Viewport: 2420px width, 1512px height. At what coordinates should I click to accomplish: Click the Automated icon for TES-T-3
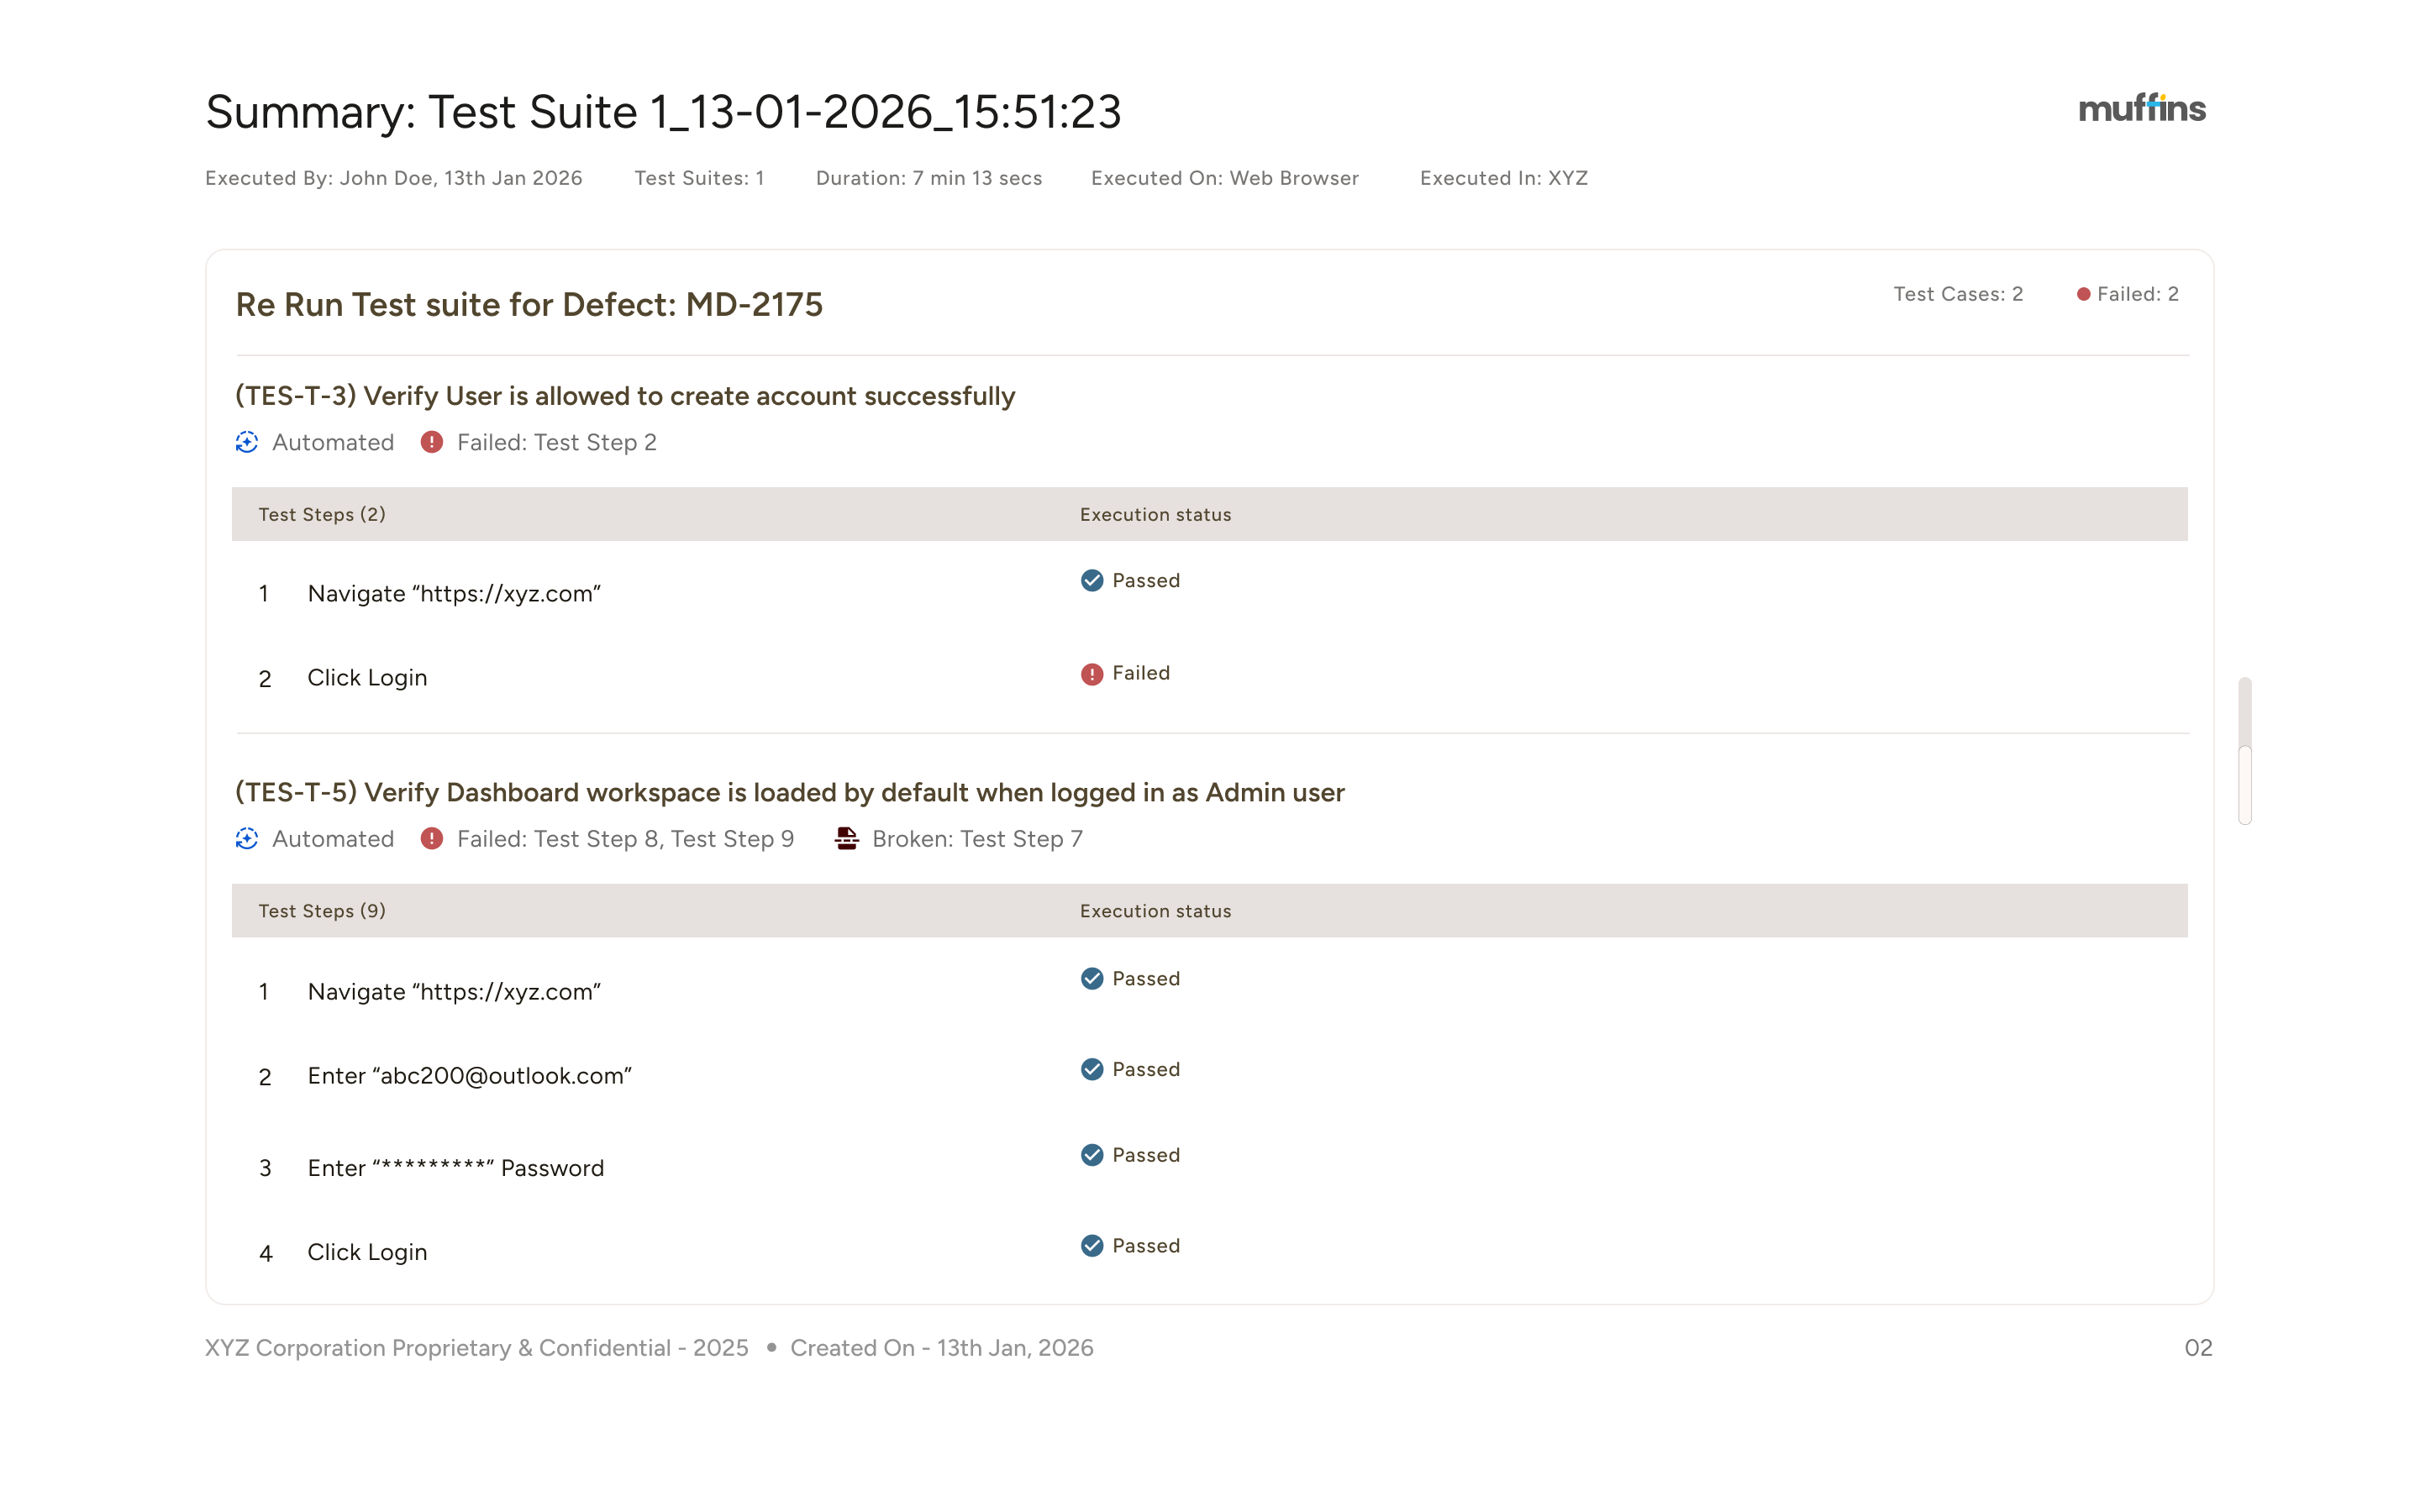coord(246,442)
